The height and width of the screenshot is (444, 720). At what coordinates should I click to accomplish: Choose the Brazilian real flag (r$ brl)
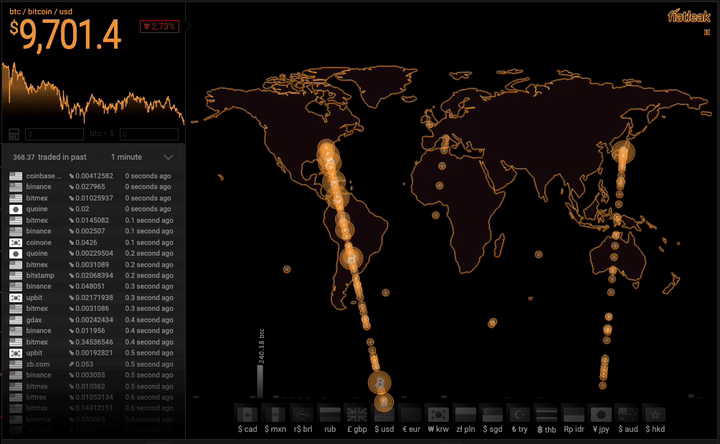tap(301, 413)
